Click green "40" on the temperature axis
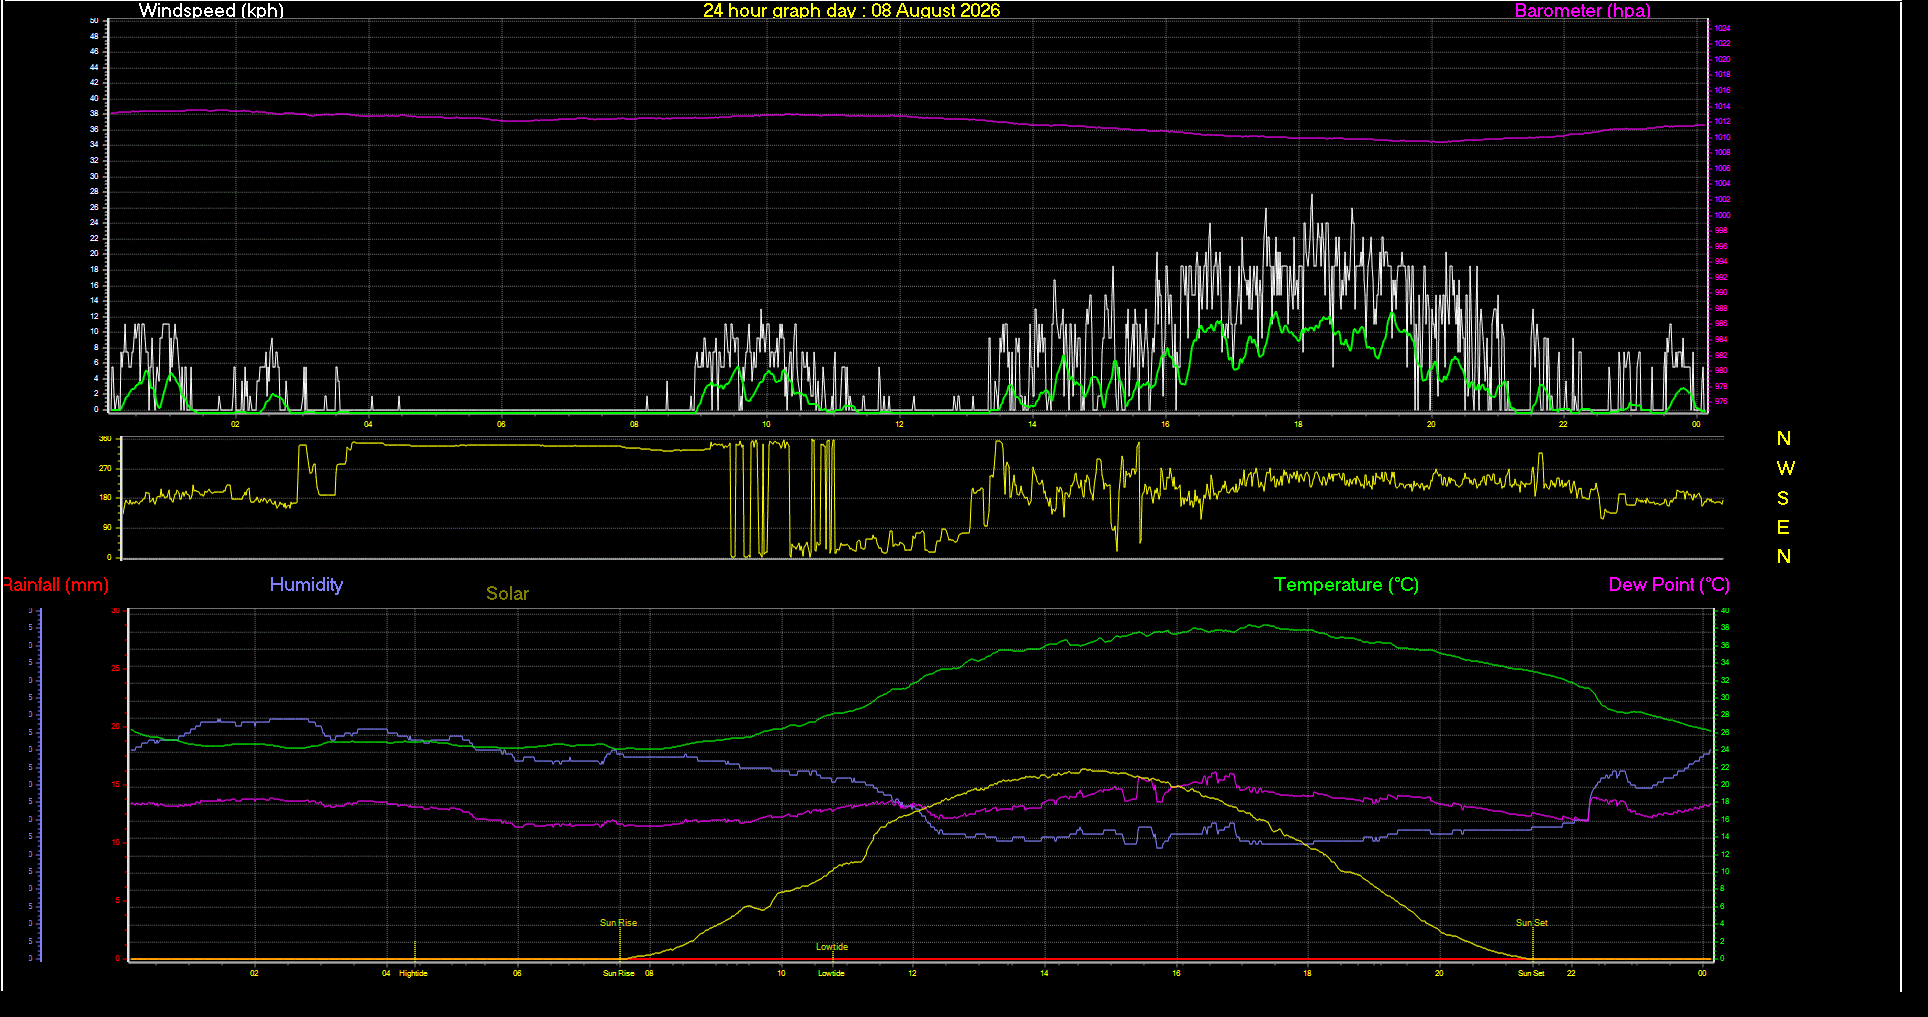1928x1017 pixels. point(1724,611)
